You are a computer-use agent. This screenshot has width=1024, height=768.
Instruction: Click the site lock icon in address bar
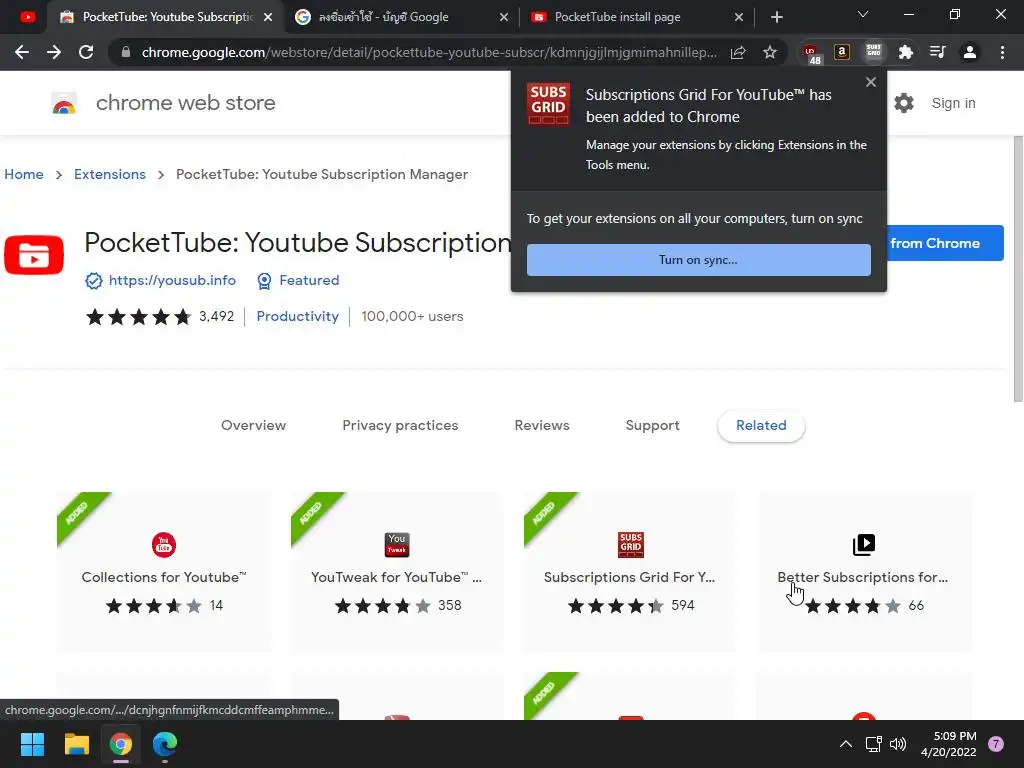tap(125, 52)
